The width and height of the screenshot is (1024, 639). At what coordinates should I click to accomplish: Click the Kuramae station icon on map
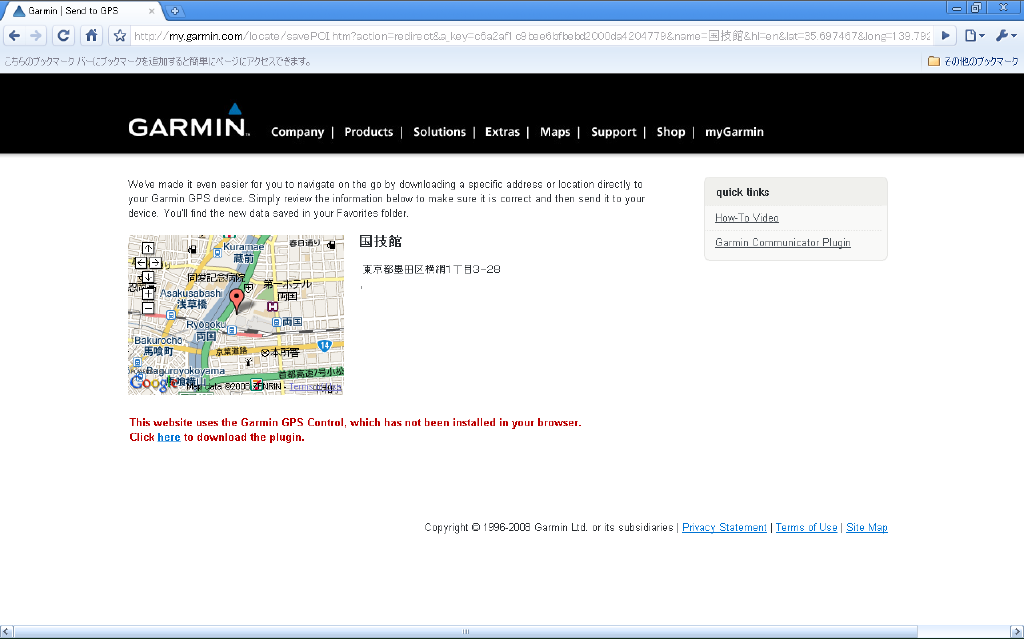tap(217, 252)
